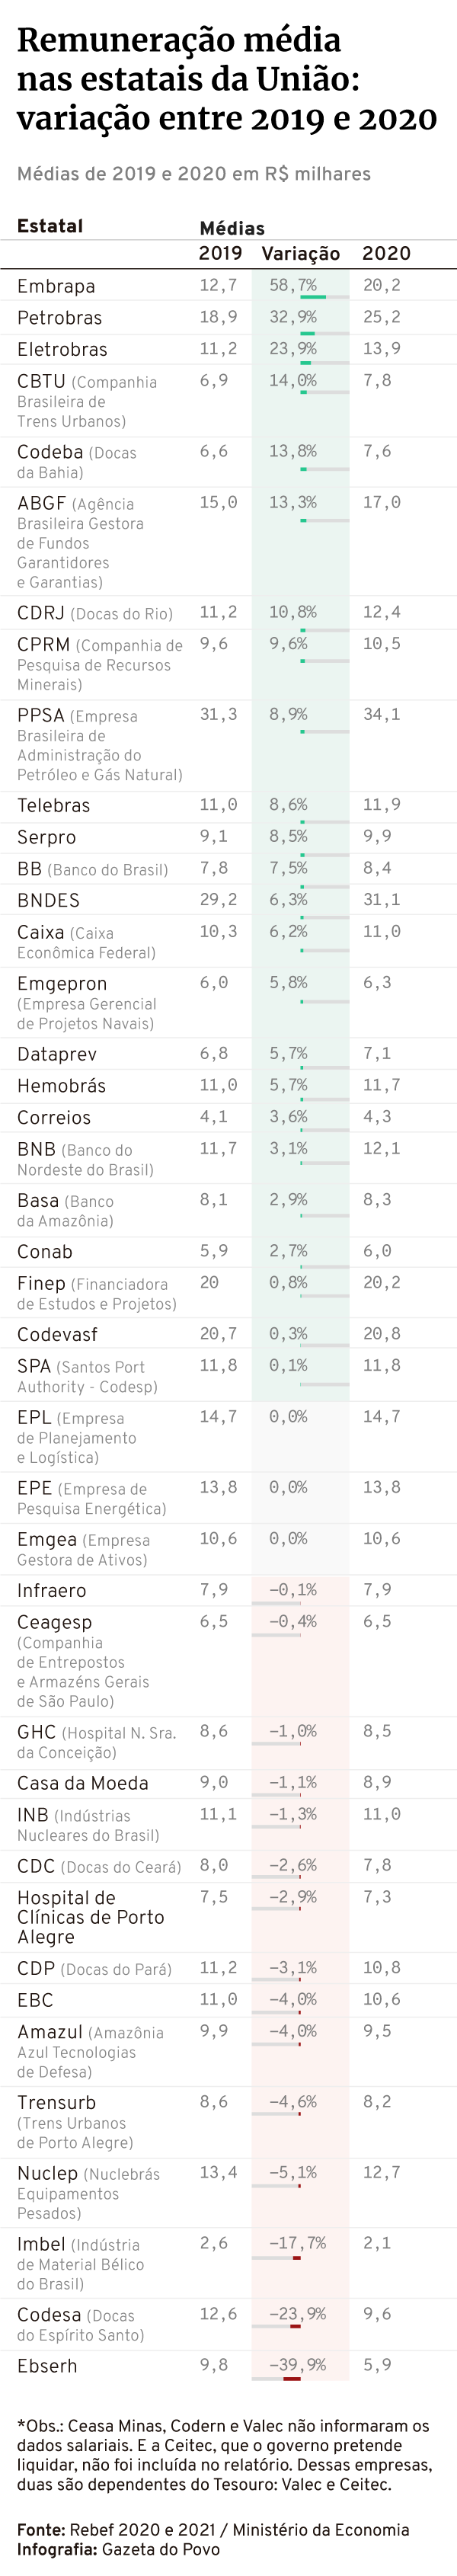Screen dimensions: 457x2576
Task: Click the Infraero row name
Action: pos(51,1590)
